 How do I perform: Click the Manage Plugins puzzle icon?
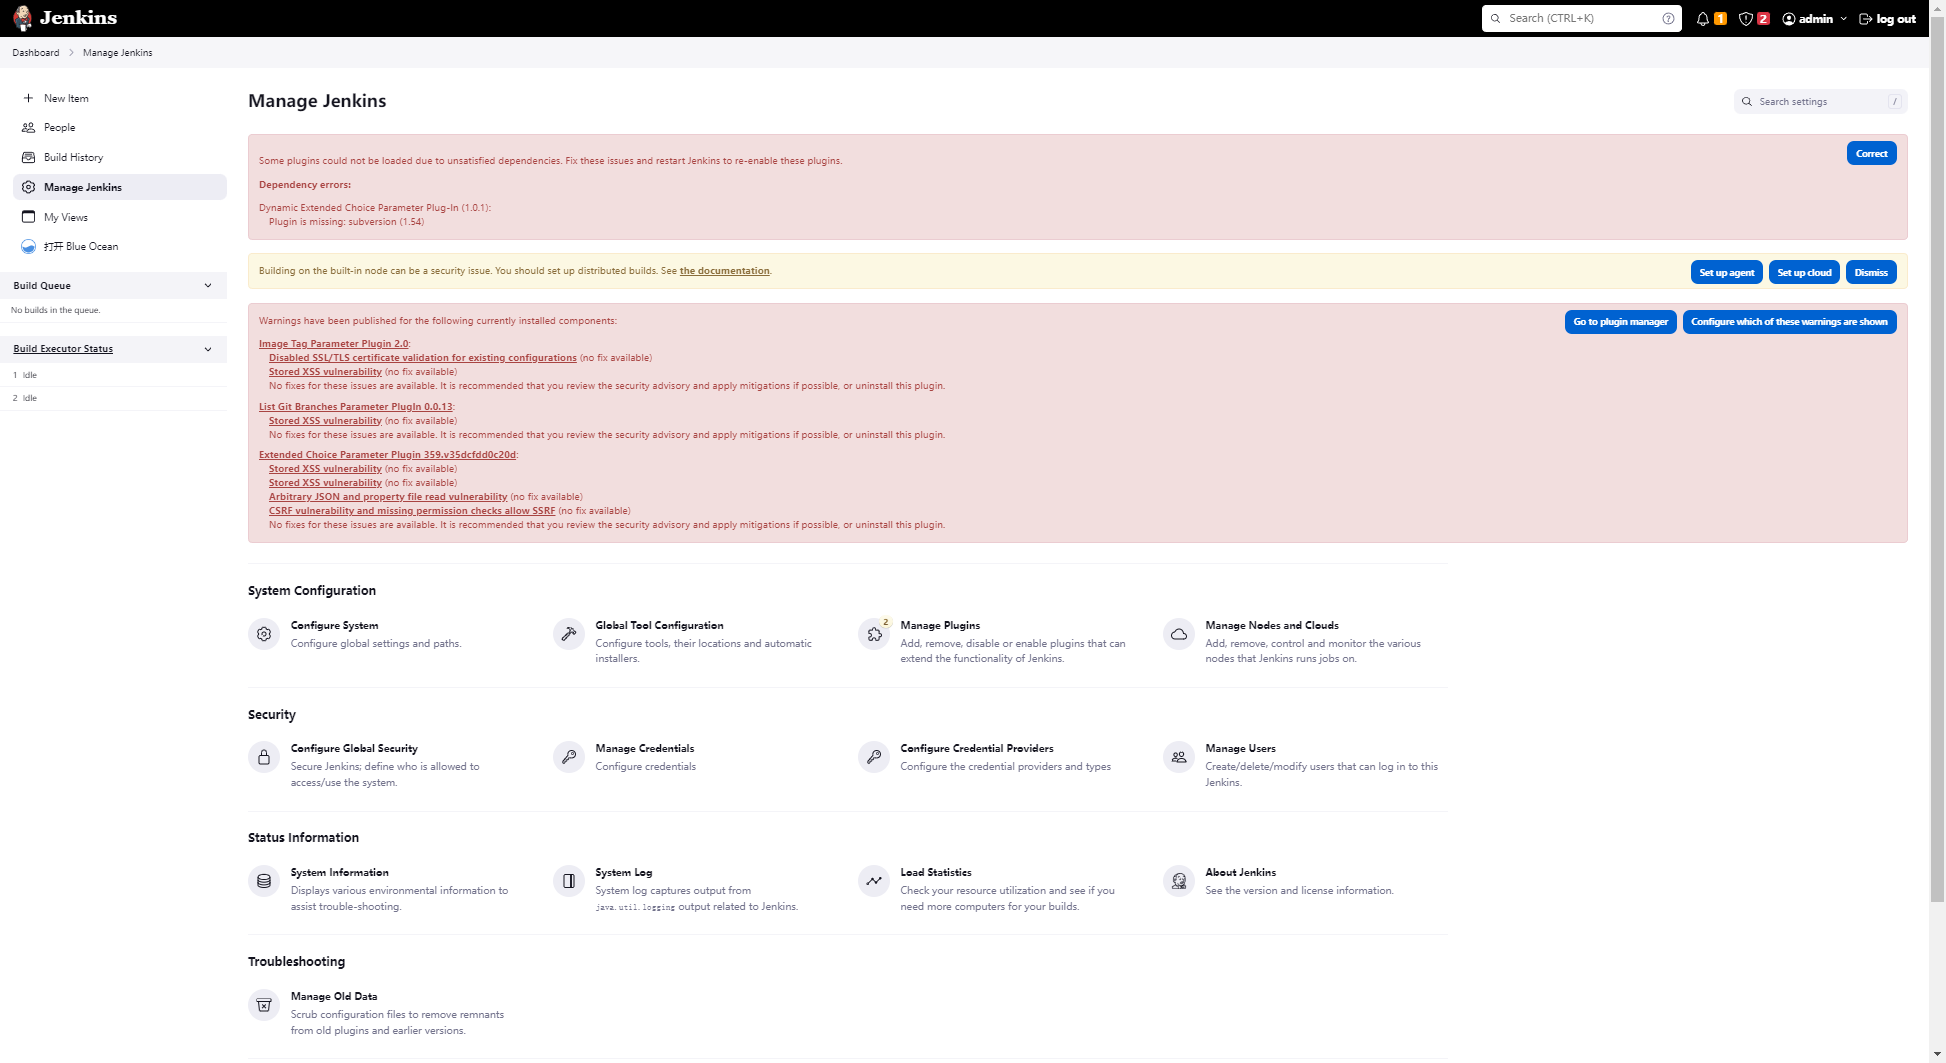point(874,634)
